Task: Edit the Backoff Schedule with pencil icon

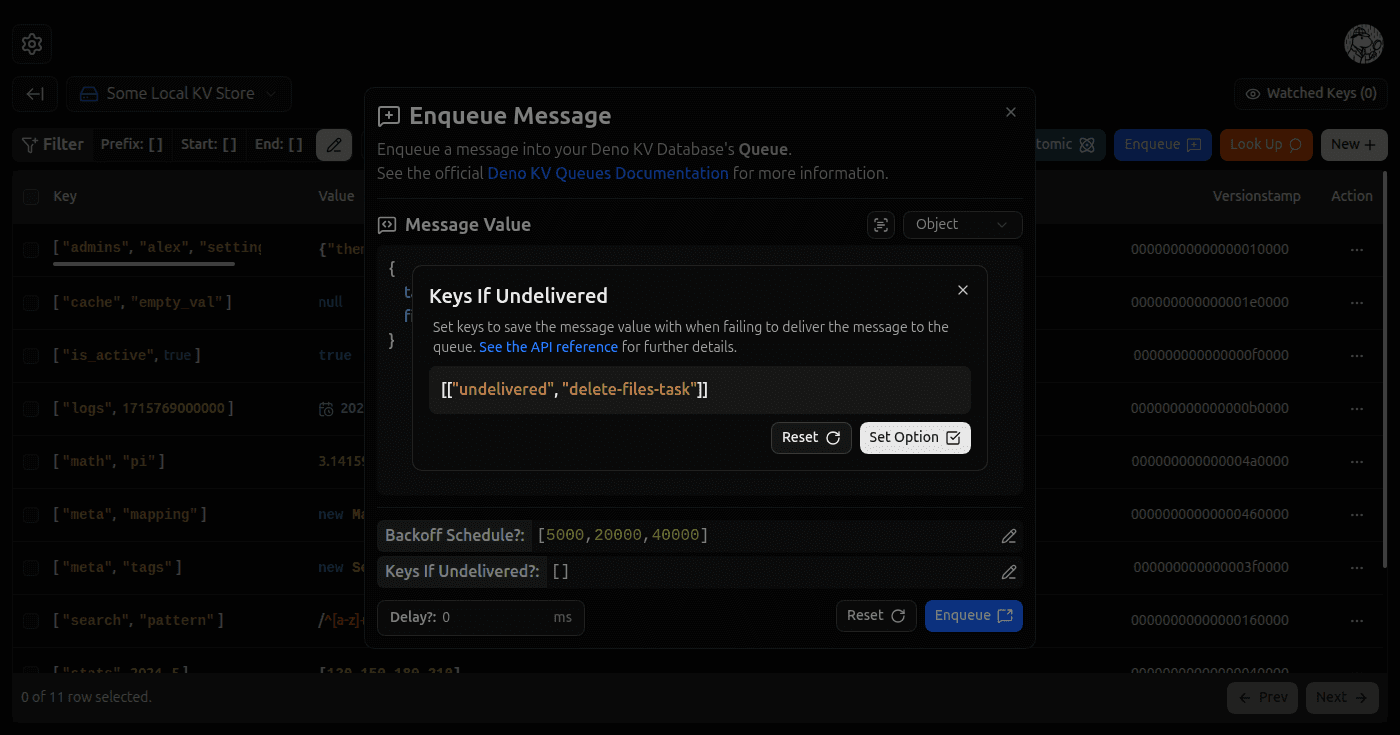Action: (1009, 536)
